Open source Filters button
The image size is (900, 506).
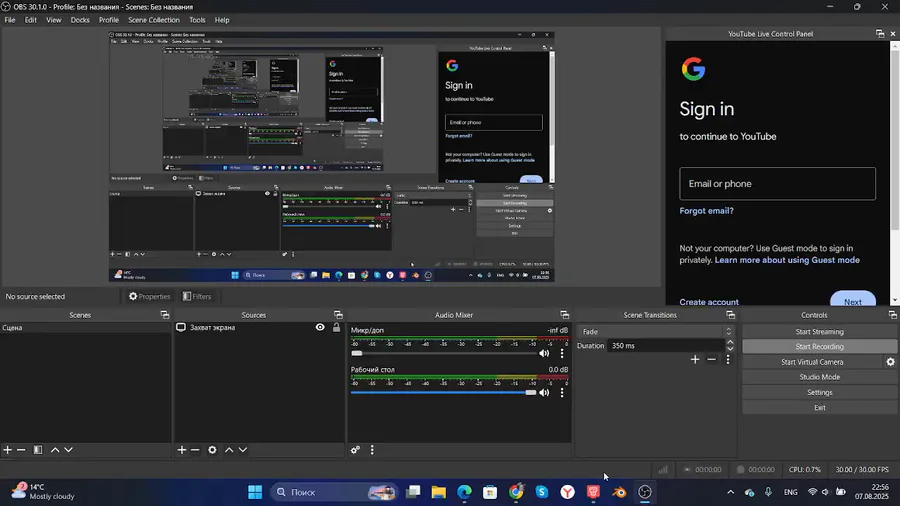pyautogui.click(x=197, y=297)
